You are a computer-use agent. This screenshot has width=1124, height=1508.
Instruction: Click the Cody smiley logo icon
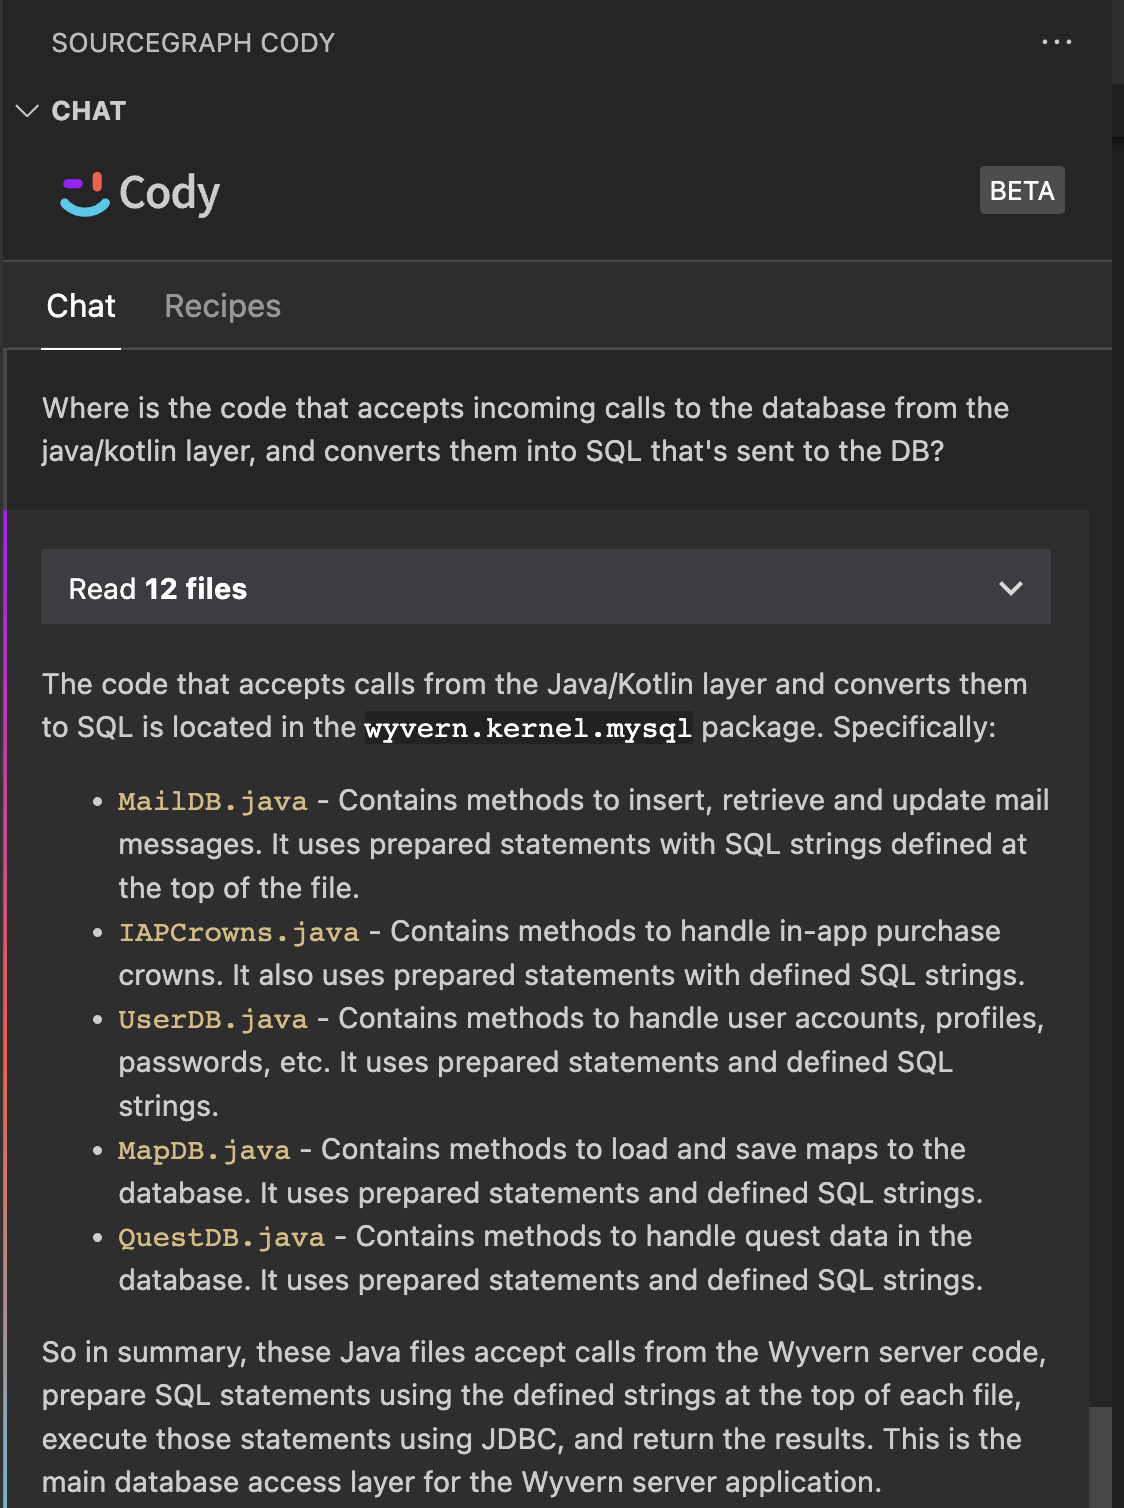click(85, 193)
